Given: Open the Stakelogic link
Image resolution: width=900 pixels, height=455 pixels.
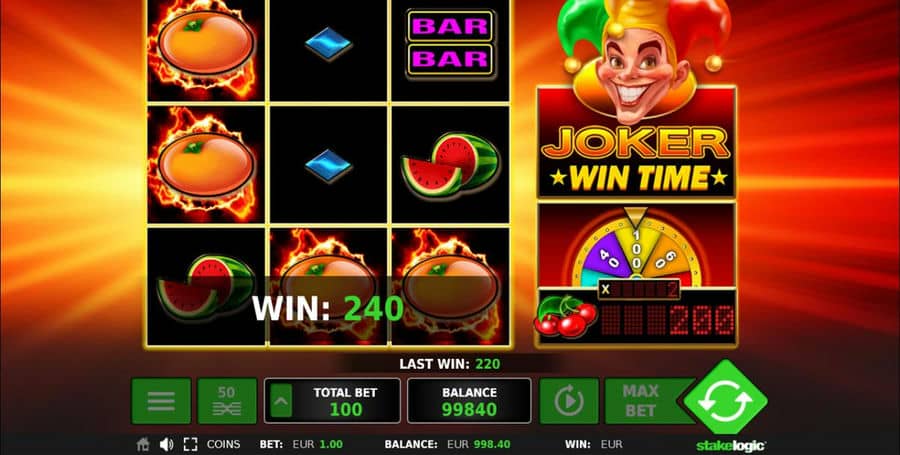Looking at the screenshot, I should 731,445.
